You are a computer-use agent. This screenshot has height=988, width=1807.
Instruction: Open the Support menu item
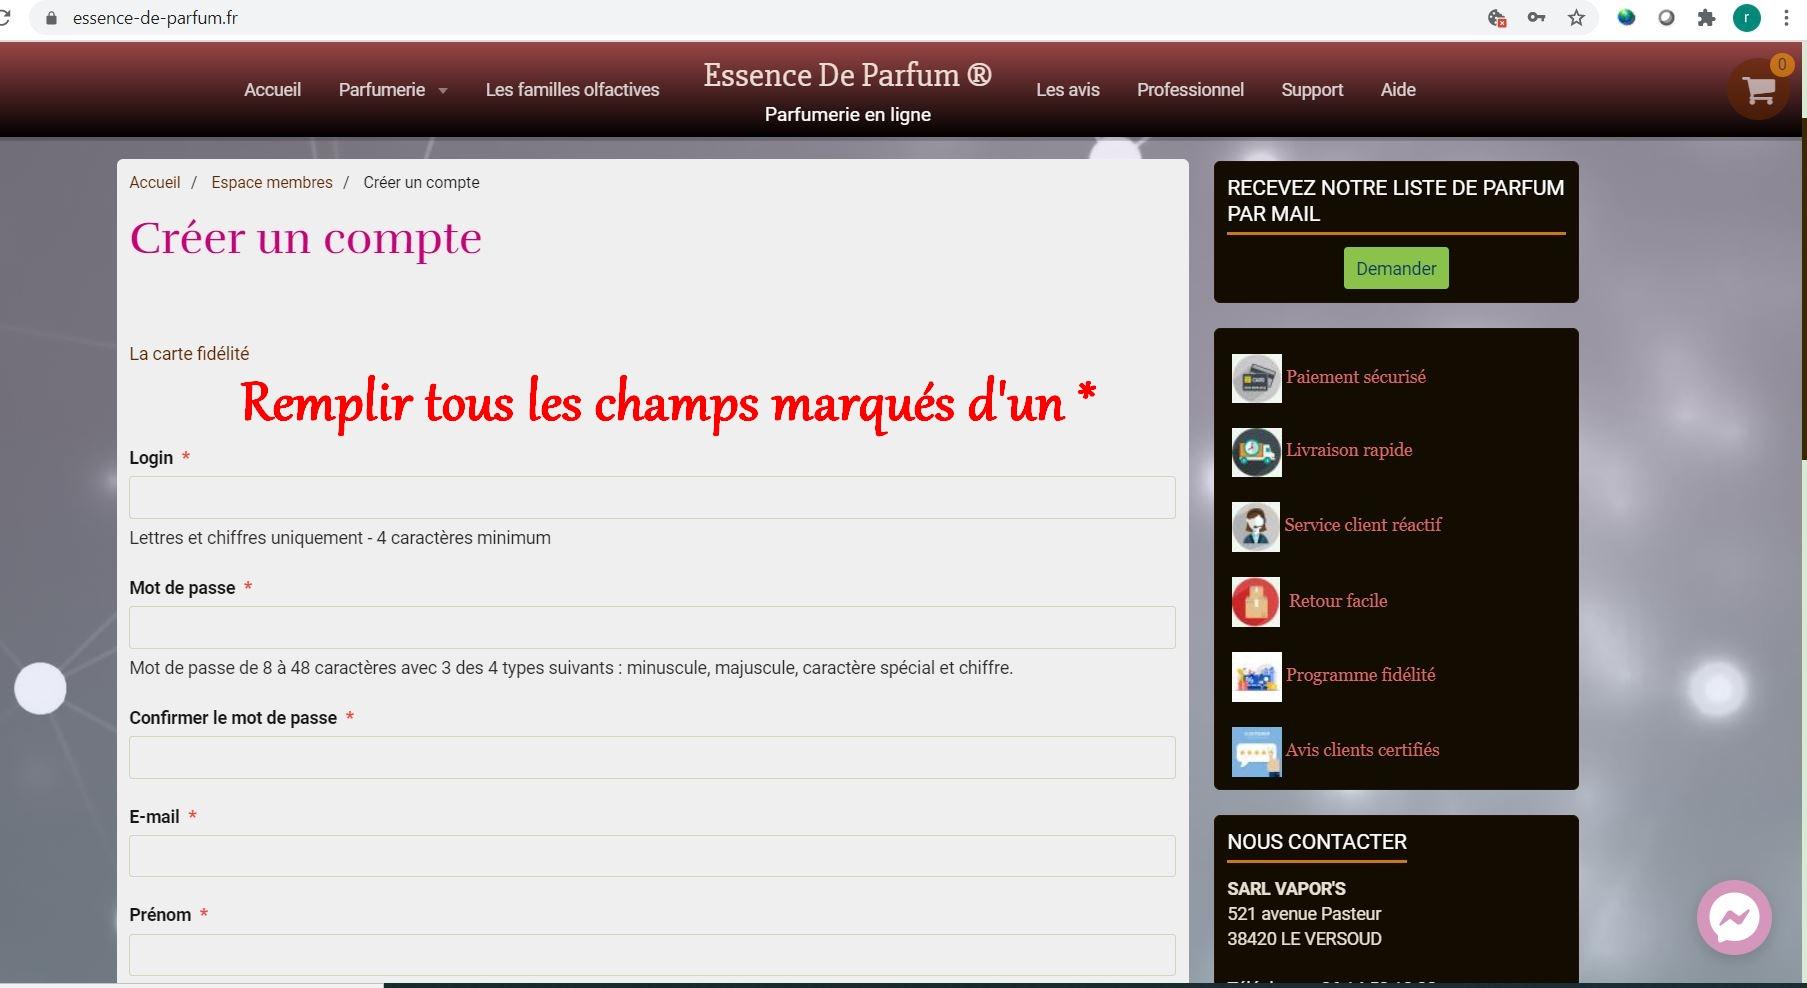click(x=1312, y=90)
